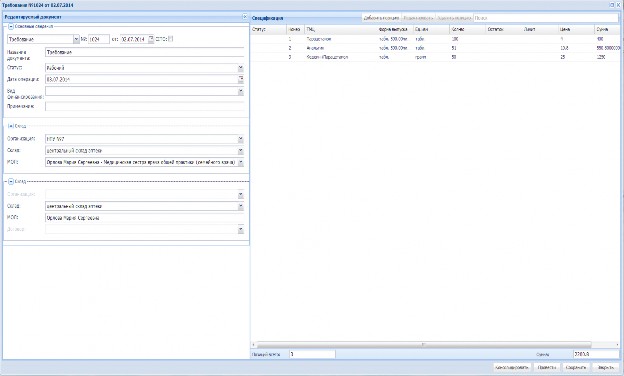
Task: Click the Примечание text field
Action: coord(144,106)
